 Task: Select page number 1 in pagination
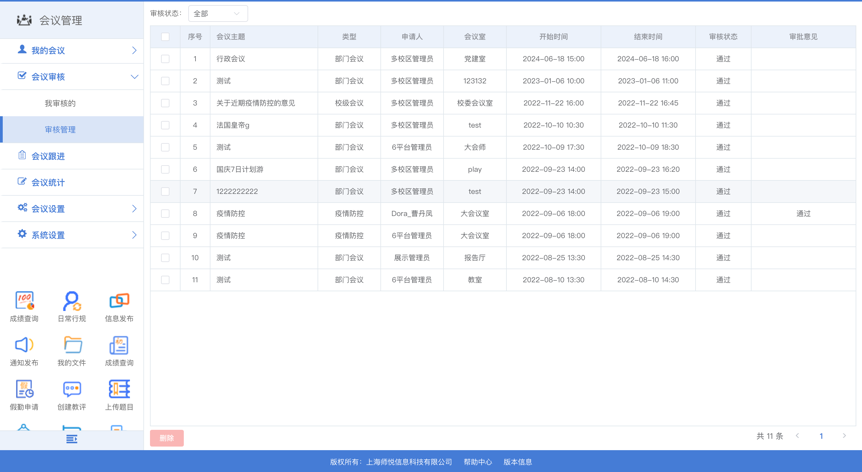point(821,436)
